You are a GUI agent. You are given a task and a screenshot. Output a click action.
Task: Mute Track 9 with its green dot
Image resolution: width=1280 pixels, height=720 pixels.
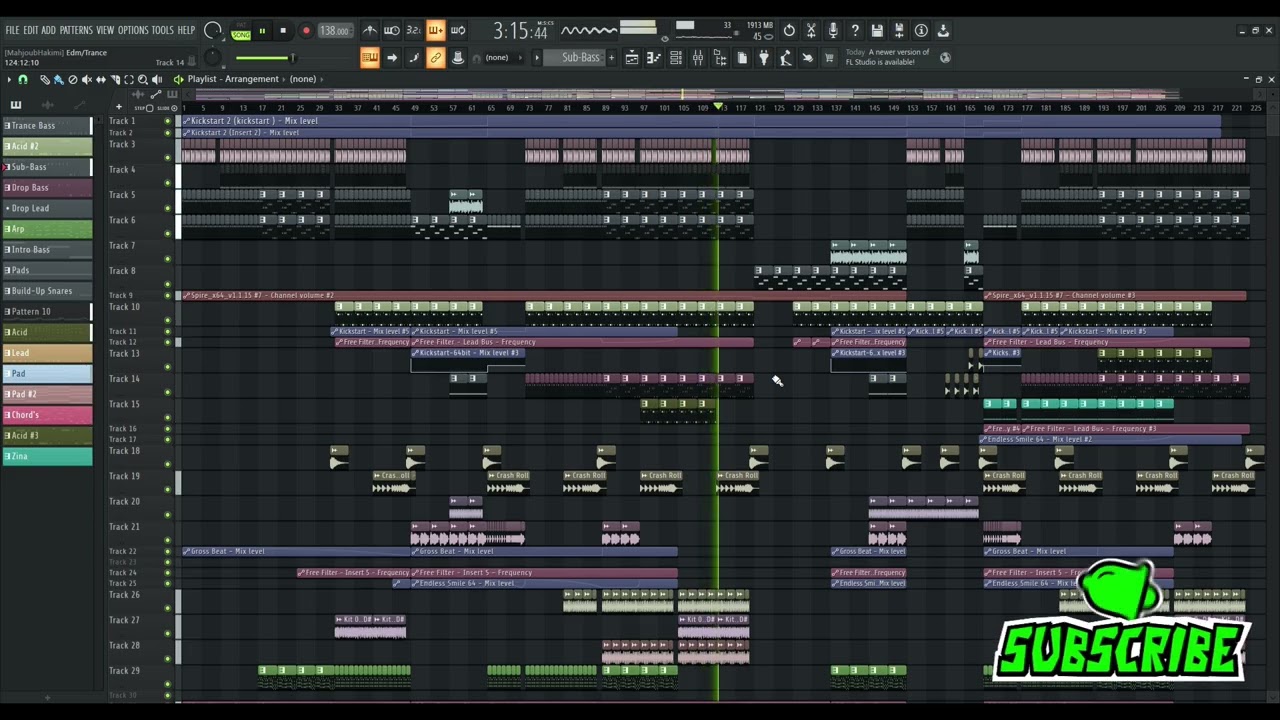[168, 296]
